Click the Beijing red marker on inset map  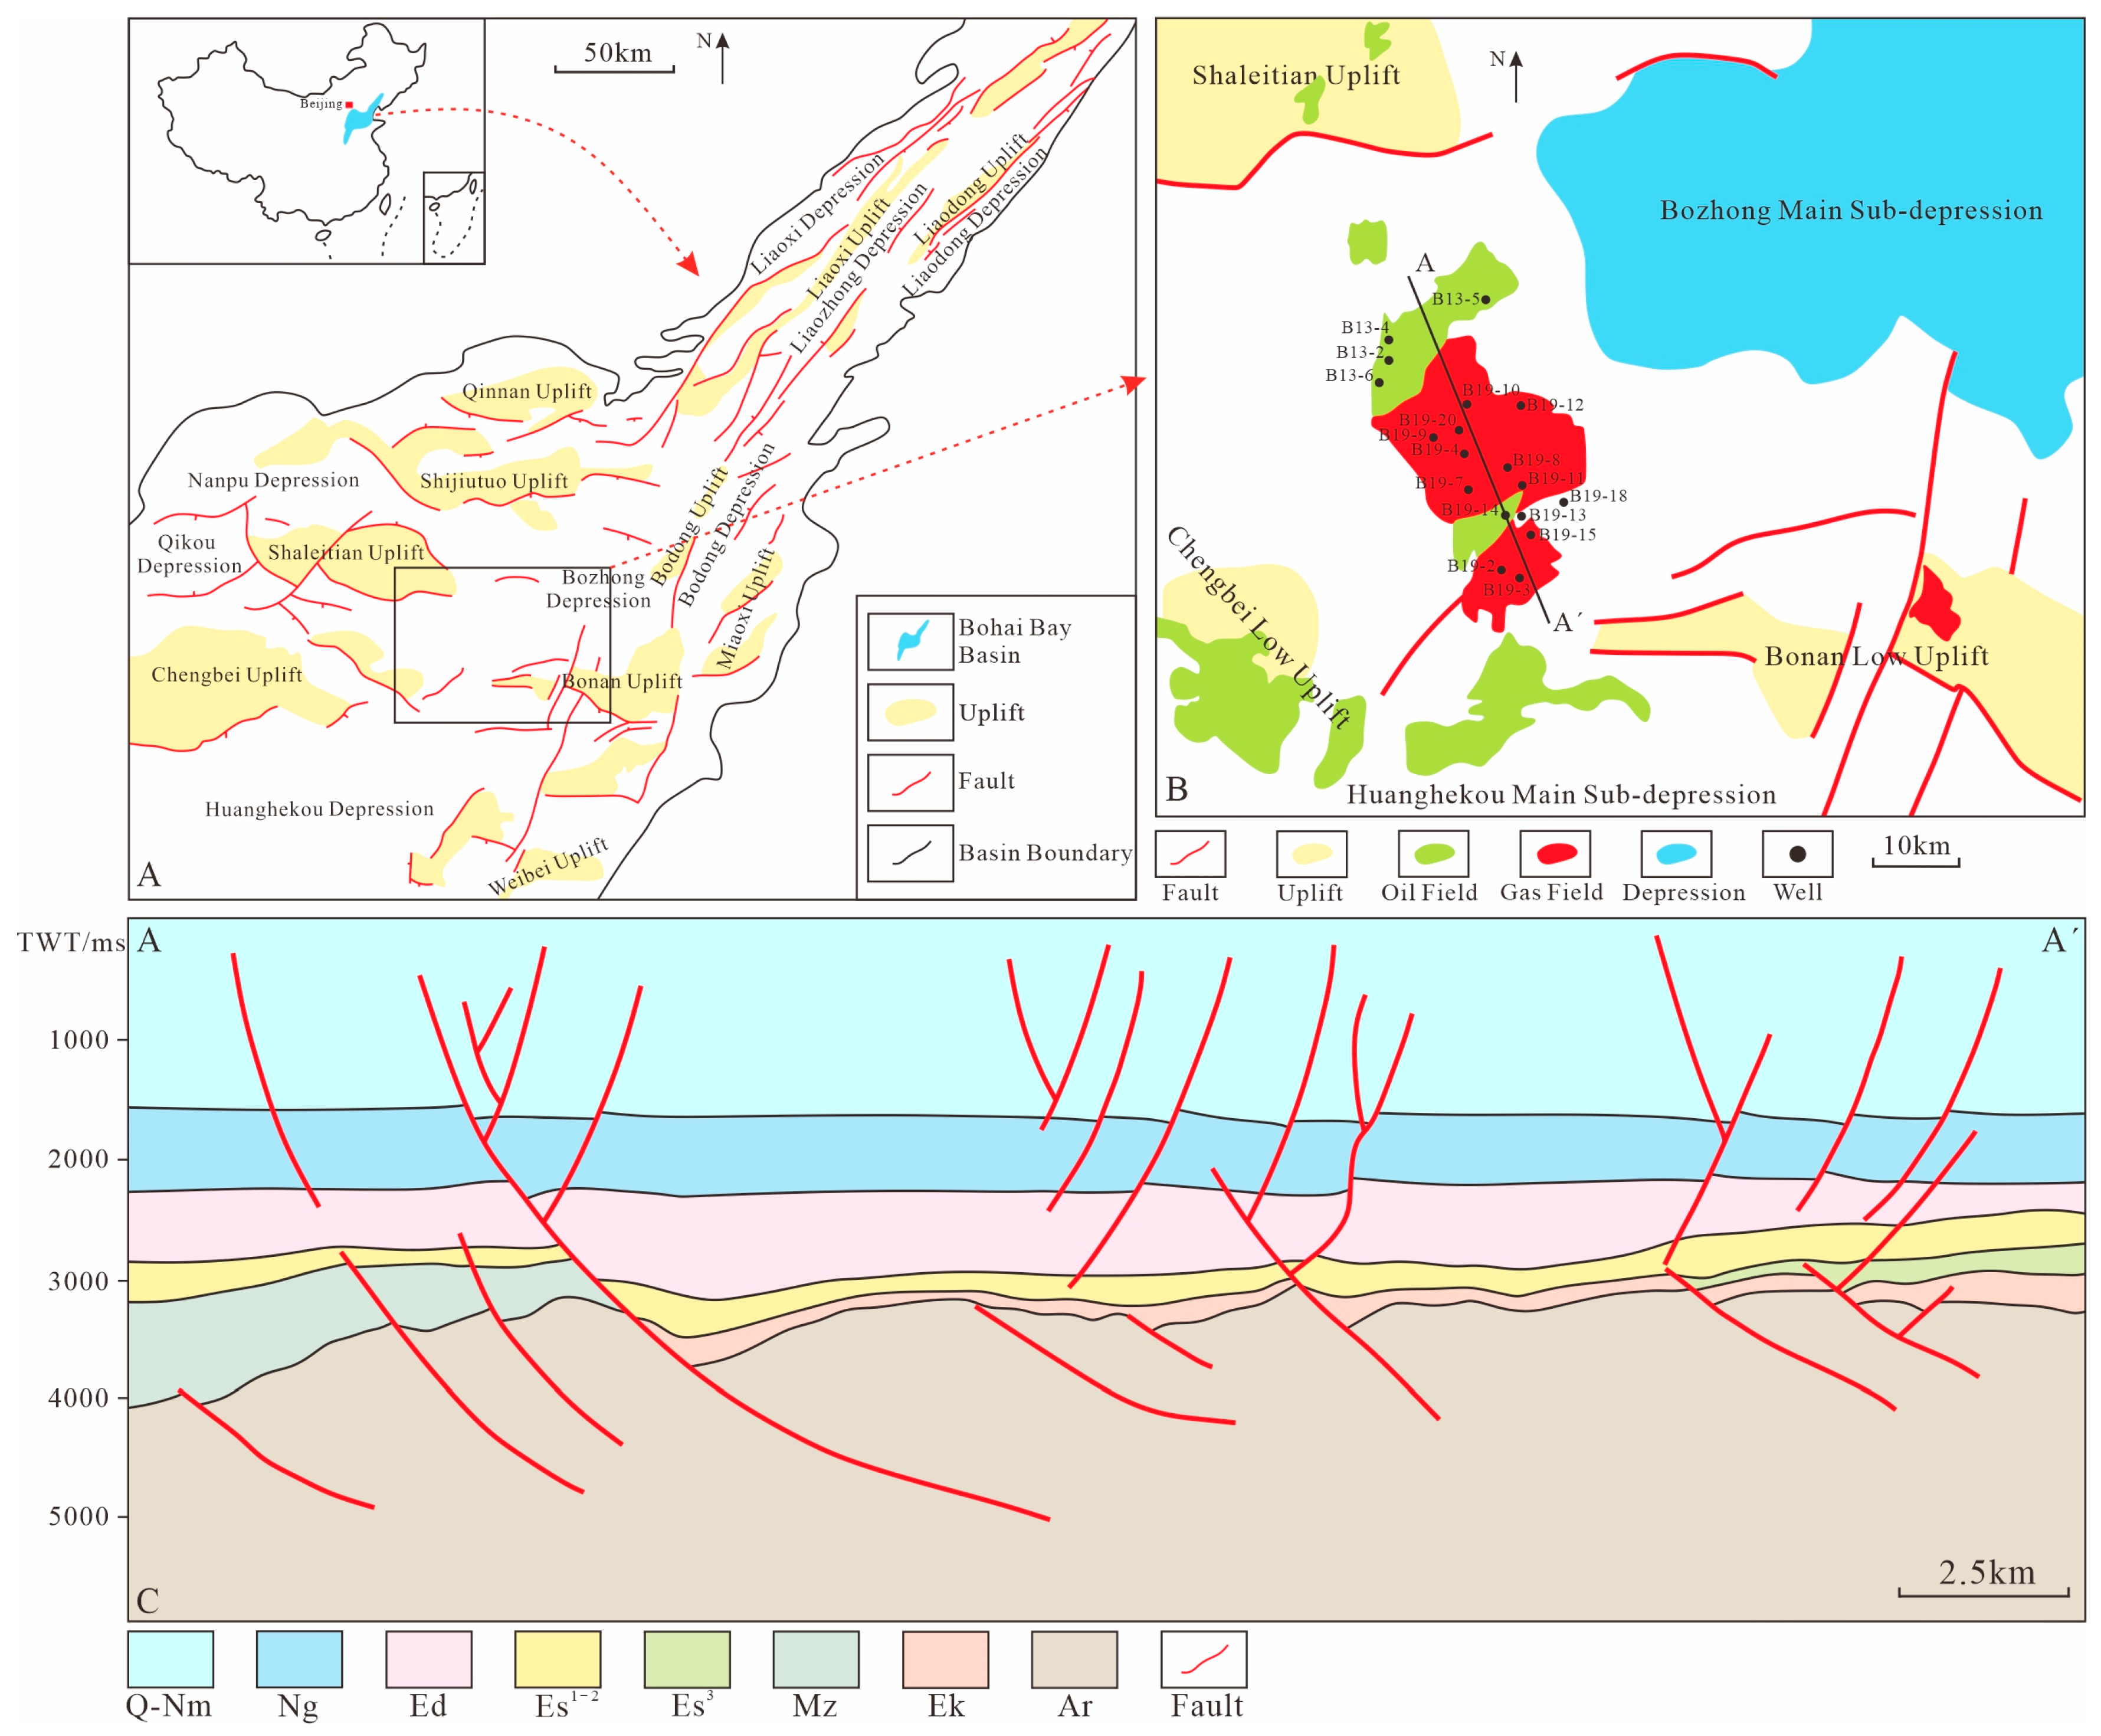tap(349, 104)
